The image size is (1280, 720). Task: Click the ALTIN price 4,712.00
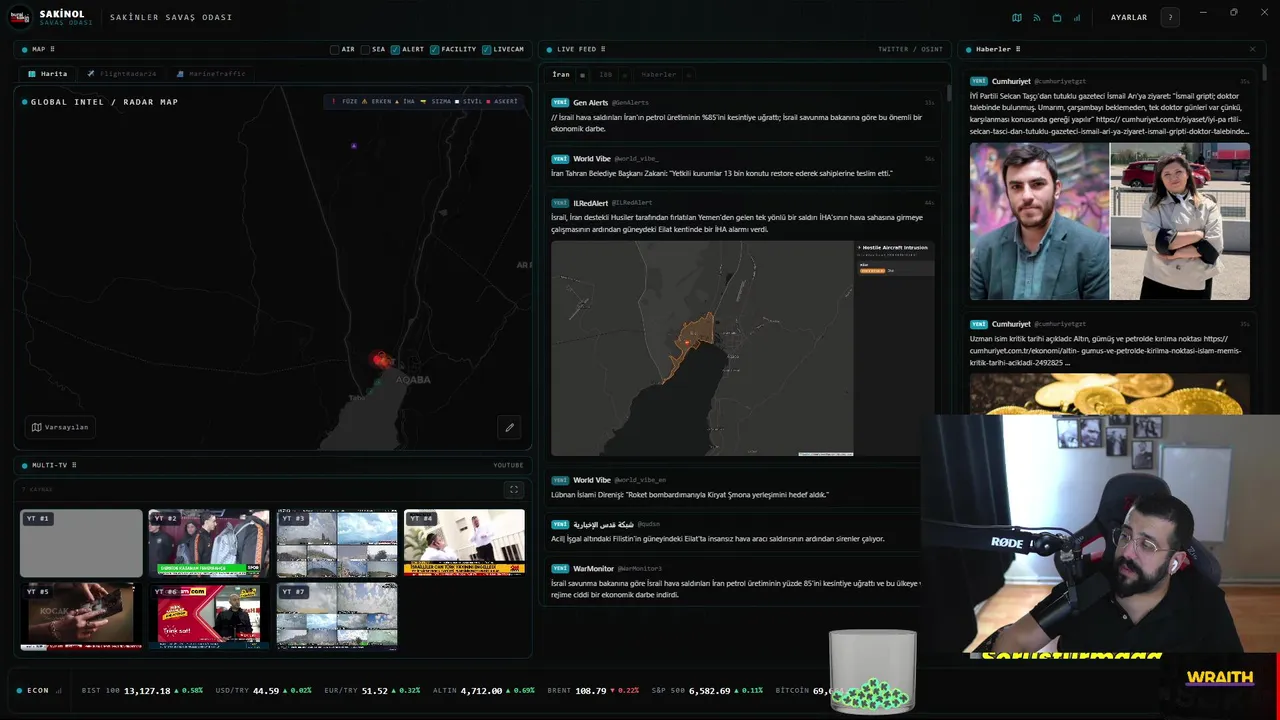(482, 691)
